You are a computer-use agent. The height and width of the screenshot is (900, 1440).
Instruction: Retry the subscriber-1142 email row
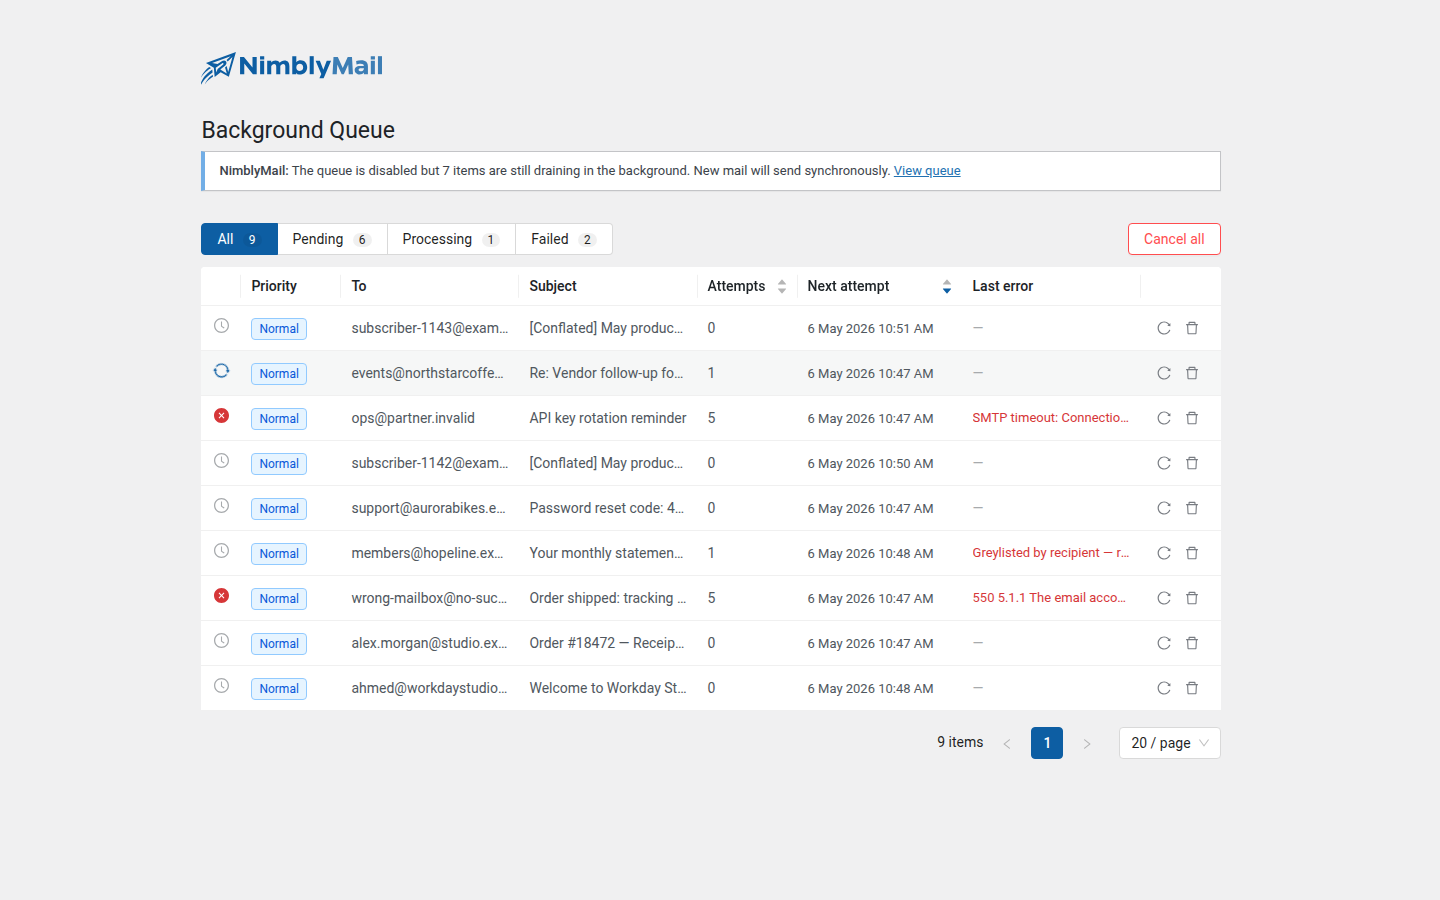(1164, 463)
